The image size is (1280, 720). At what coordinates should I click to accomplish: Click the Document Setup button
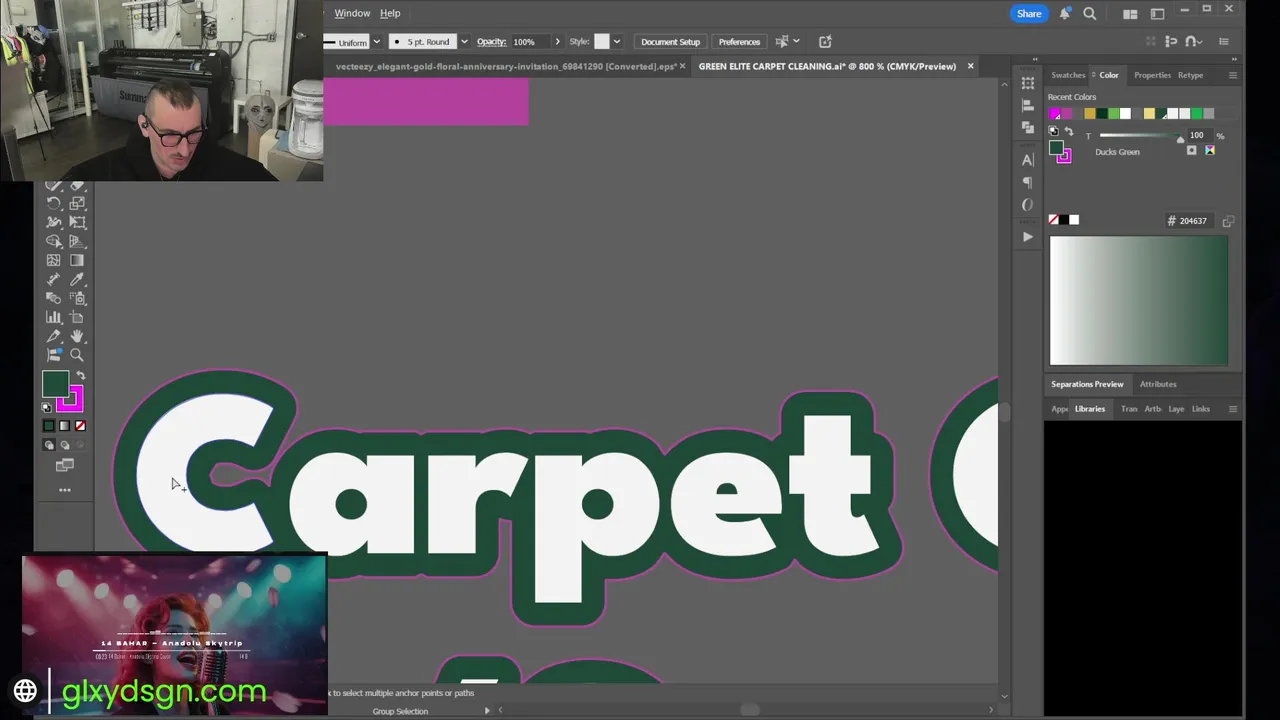point(670,42)
